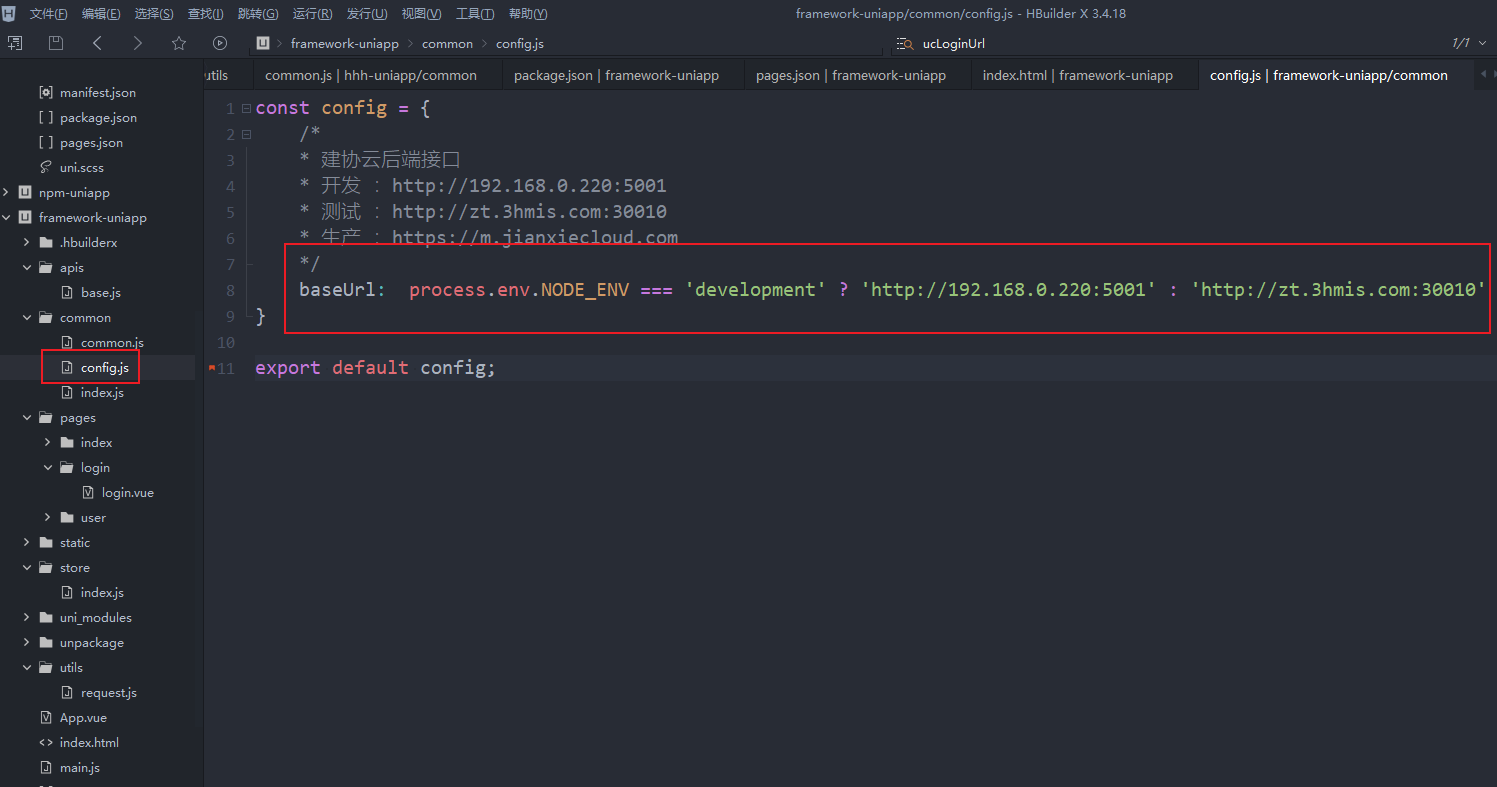Viewport: 1497px width, 787px height.
Task: Click the HBuilder X logo icon
Action: 9,14
